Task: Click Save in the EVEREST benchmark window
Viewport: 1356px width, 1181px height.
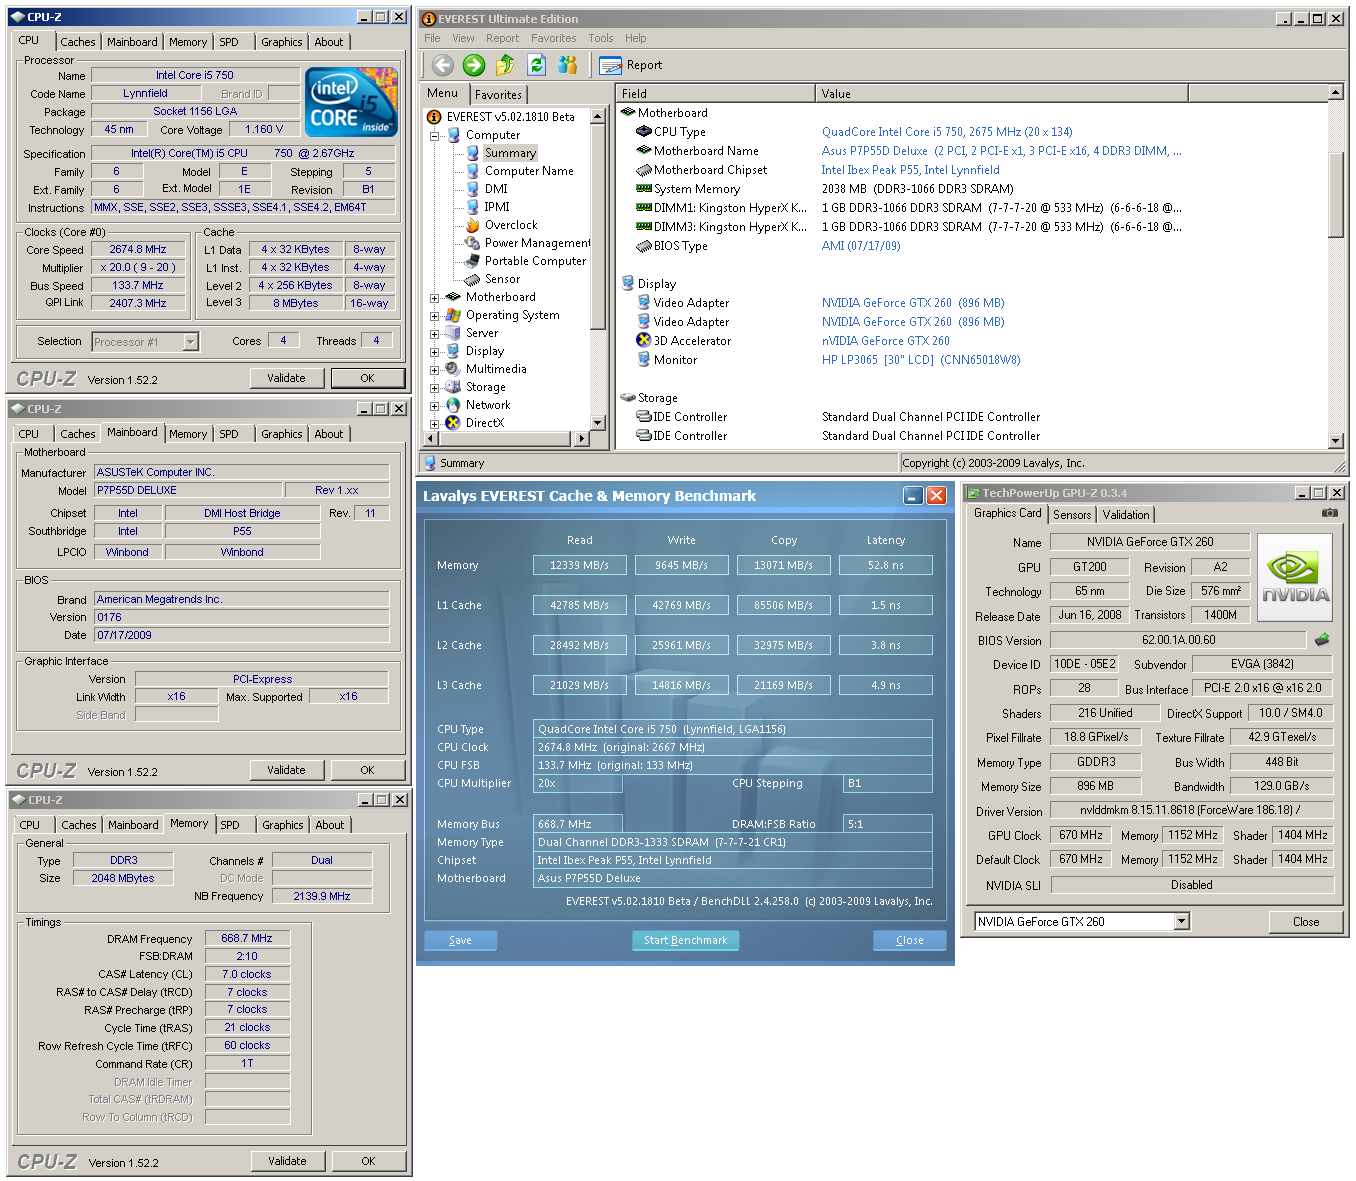Action: pyautogui.click(x=460, y=940)
